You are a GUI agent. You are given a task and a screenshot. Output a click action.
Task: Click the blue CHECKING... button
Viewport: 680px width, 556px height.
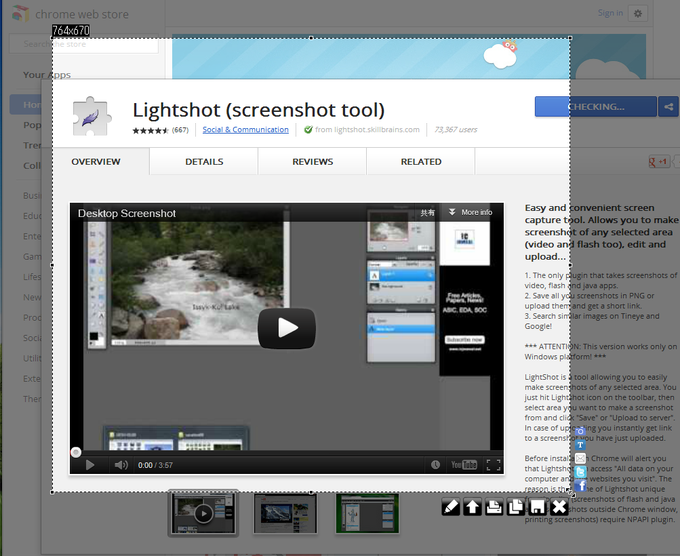(x=595, y=107)
